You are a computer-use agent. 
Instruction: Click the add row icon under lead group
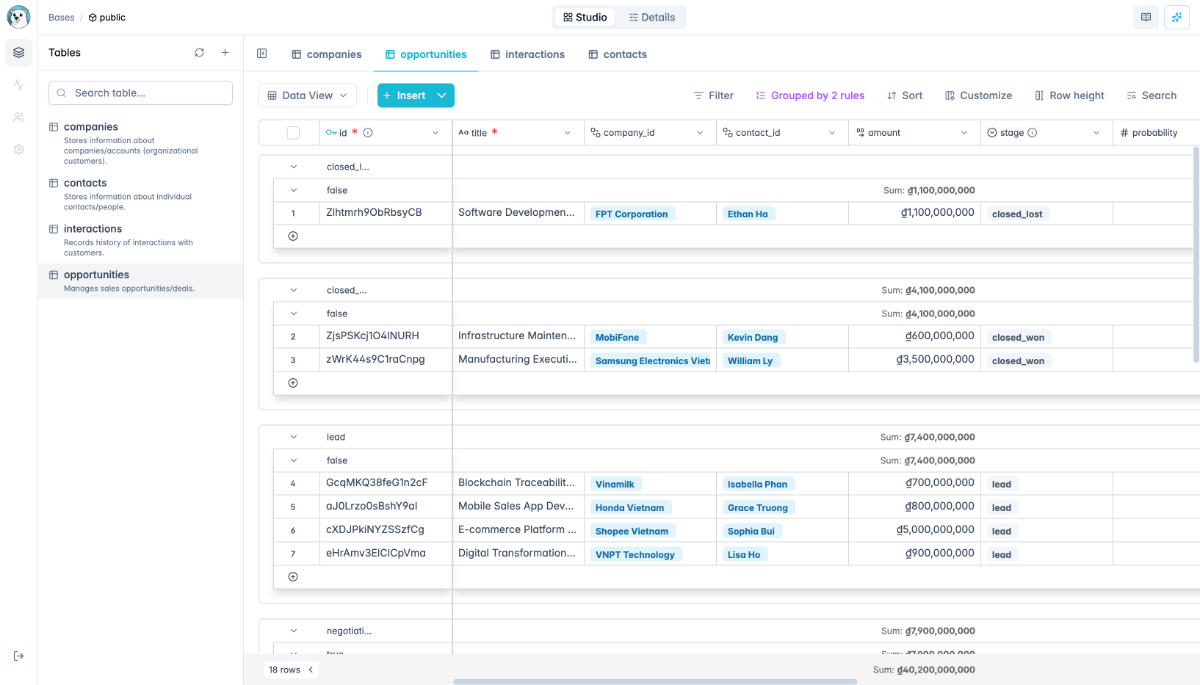pos(293,577)
